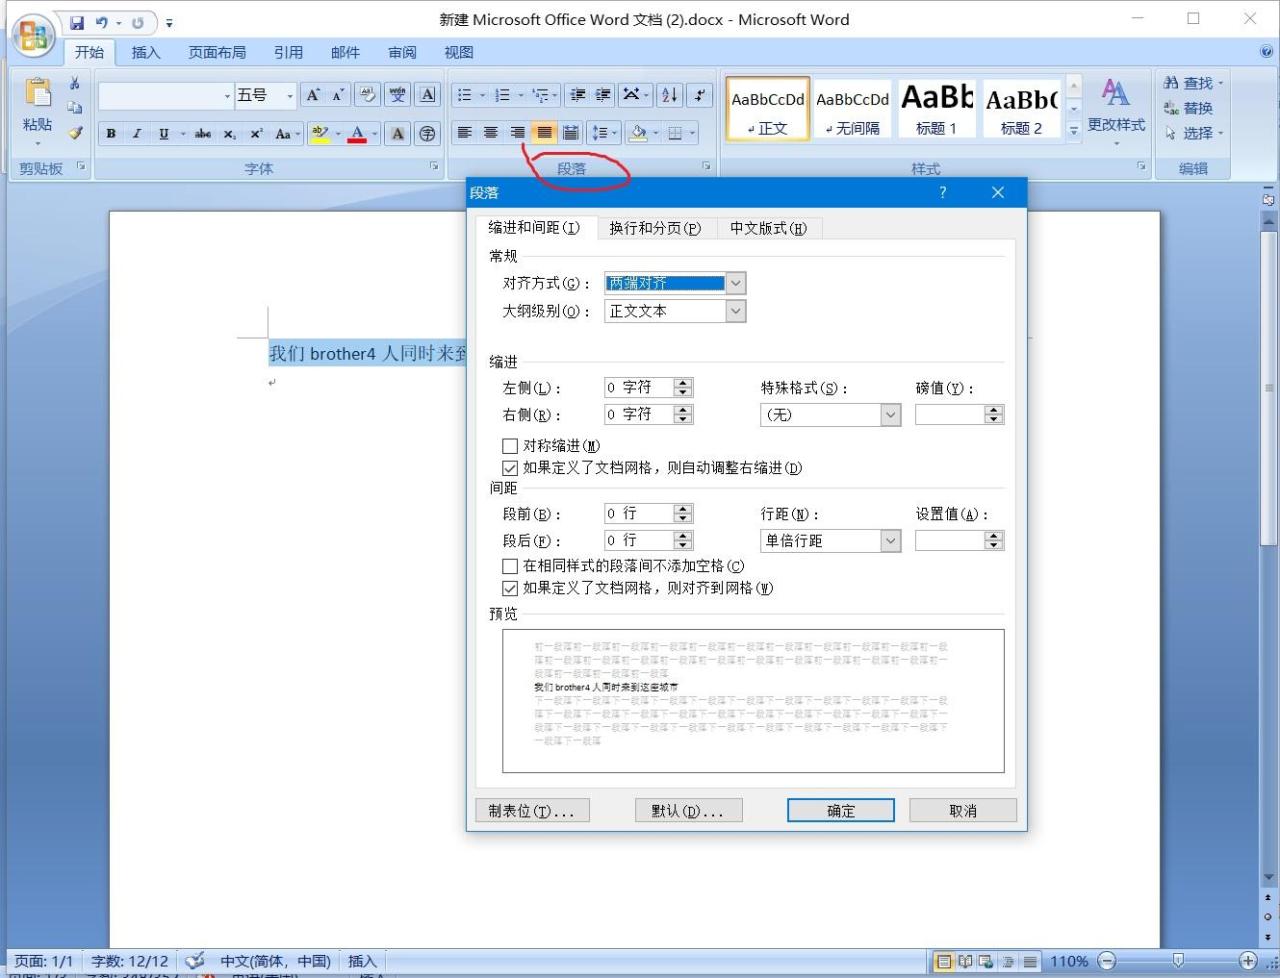
Task: Align text left in ribbon
Action: pos(464,132)
